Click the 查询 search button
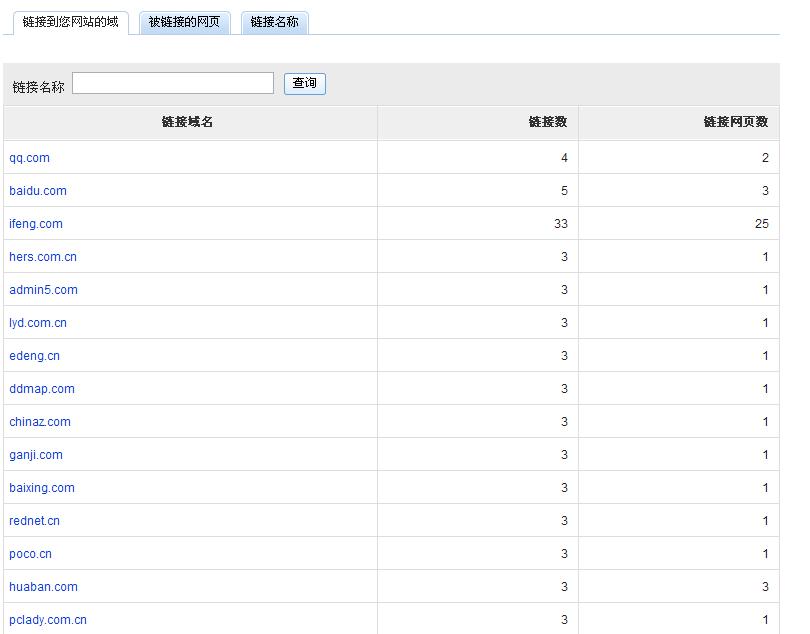This screenshot has height=634, width=810. pyautogui.click(x=305, y=84)
